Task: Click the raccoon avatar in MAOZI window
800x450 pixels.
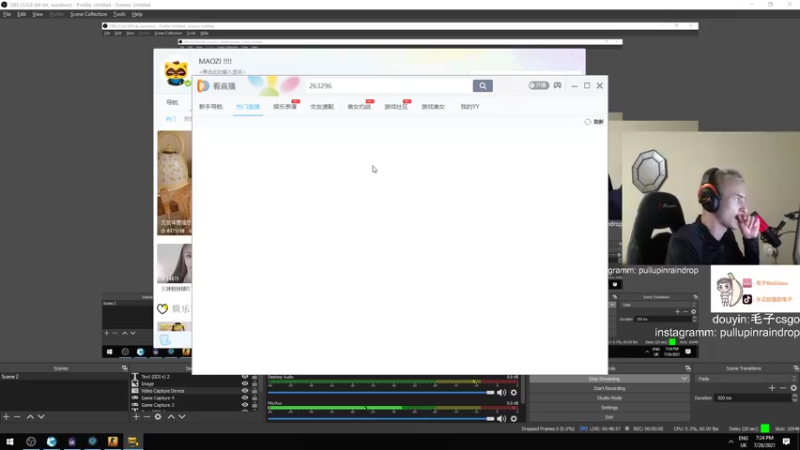Action: 176,73
